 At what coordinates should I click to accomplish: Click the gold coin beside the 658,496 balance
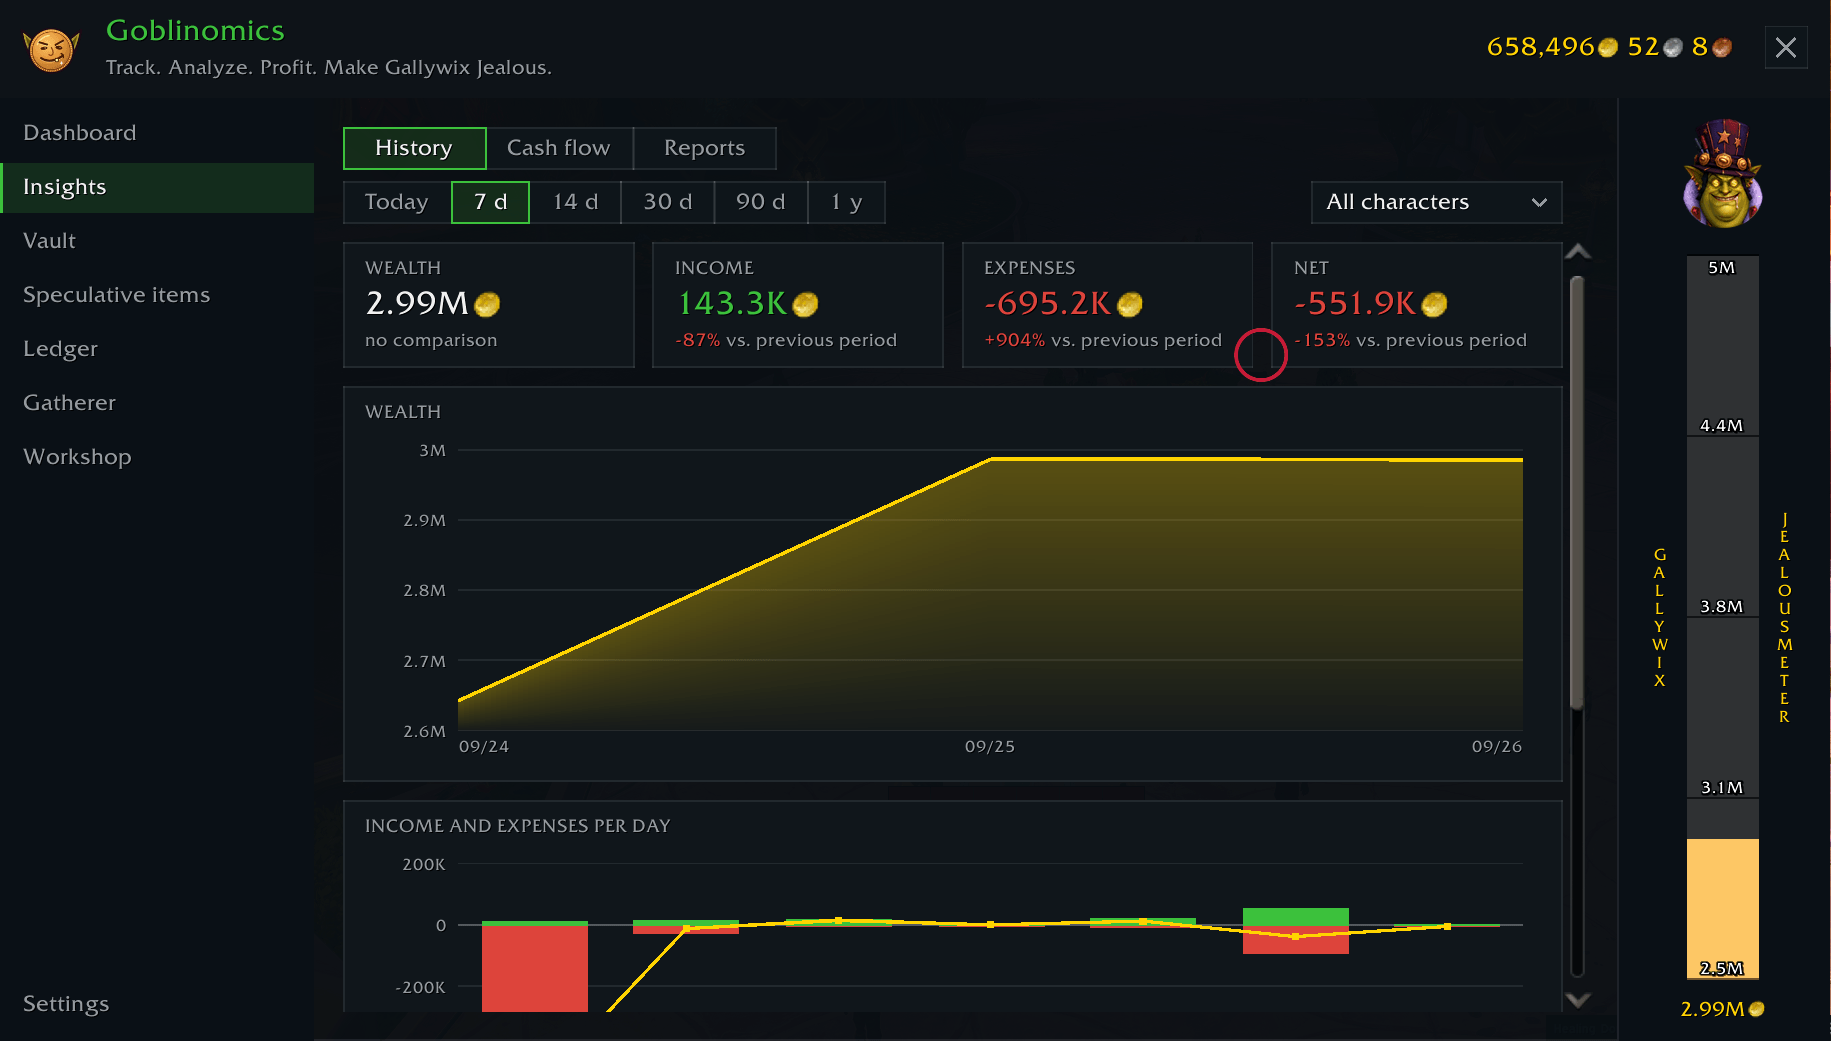(x=1607, y=48)
